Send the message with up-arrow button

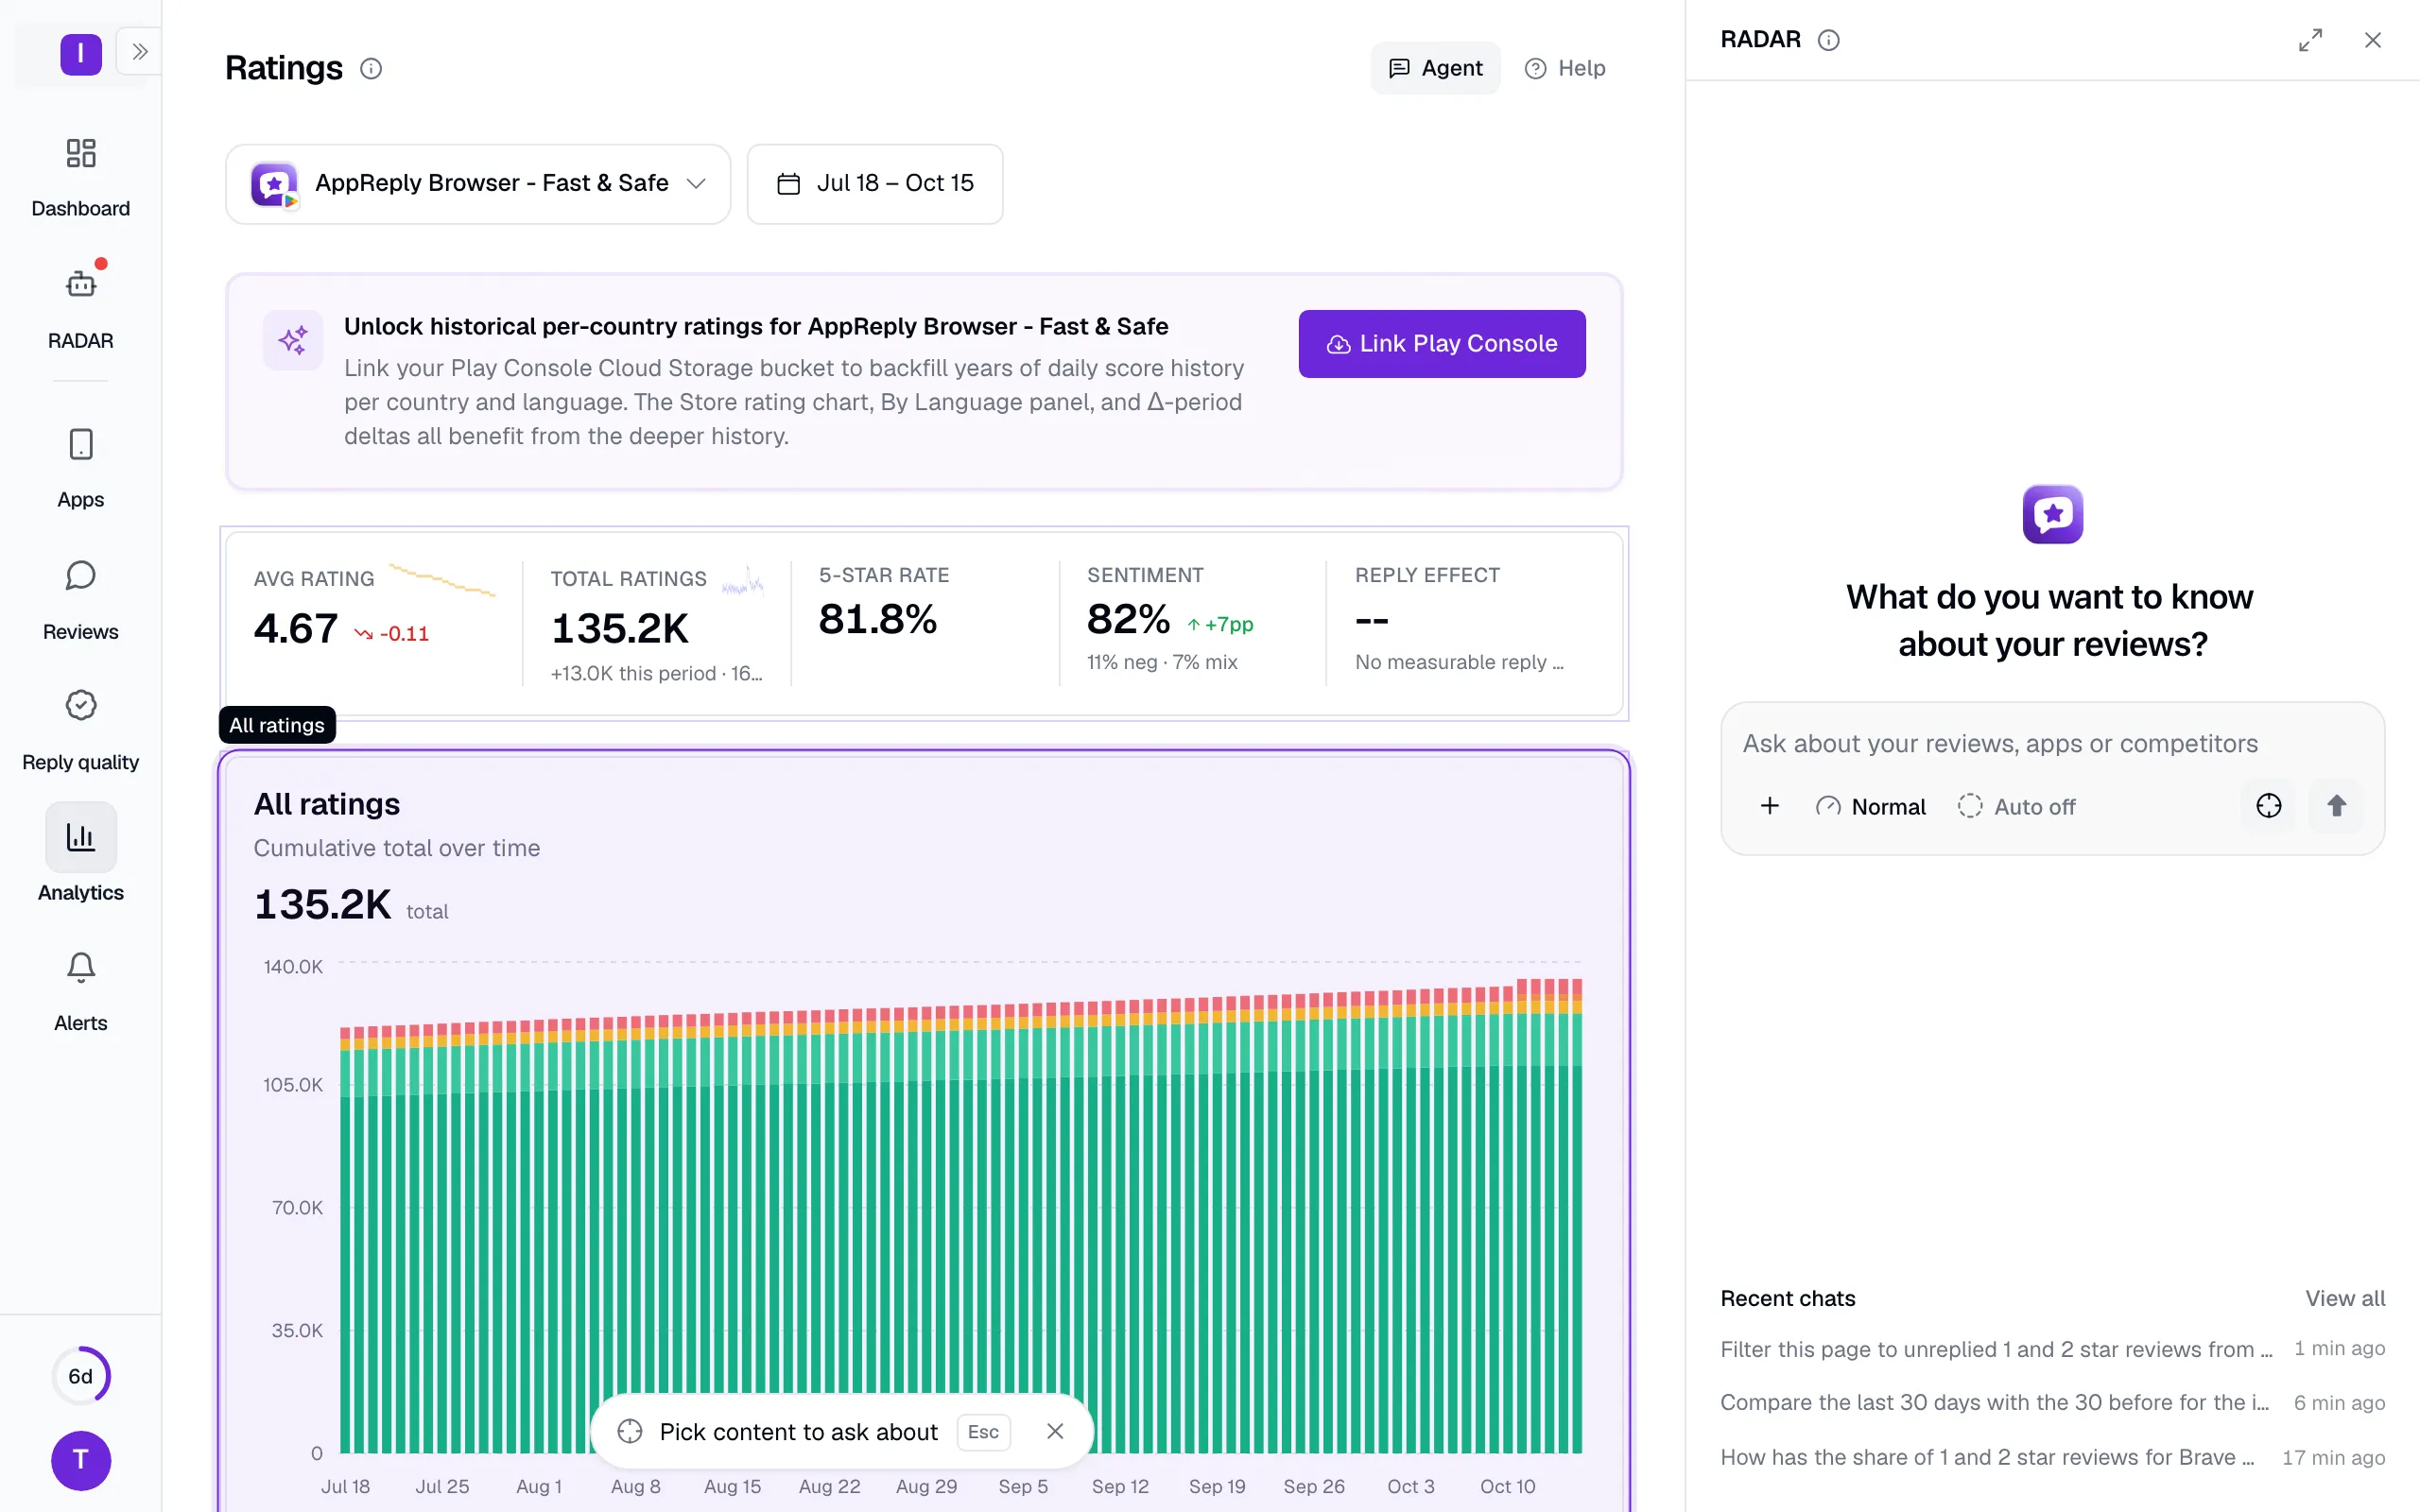[x=2336, y=806]
